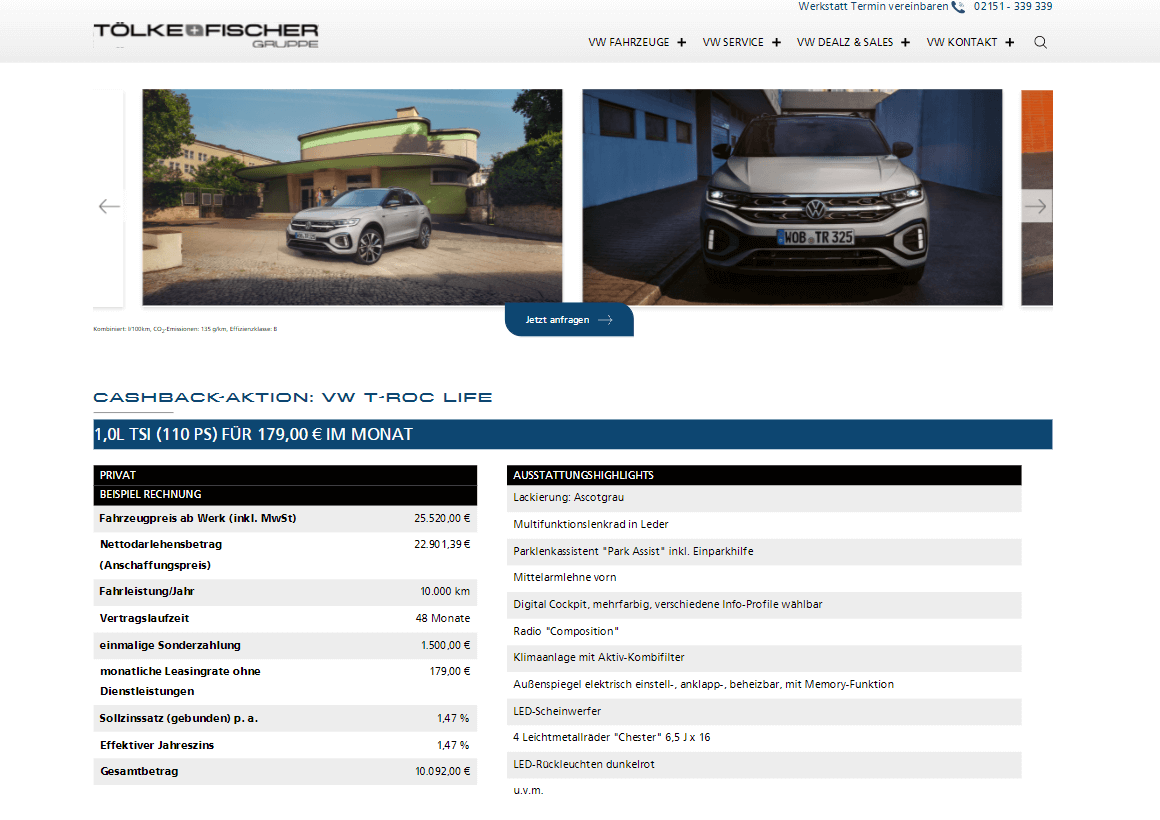Select Sollzinssatz value 1,47 %
The height and width of the screenshot is (820, 1160).
point(453,718)
